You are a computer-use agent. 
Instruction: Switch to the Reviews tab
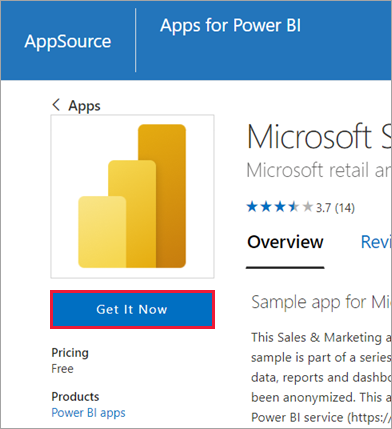[x=376, y=242]
